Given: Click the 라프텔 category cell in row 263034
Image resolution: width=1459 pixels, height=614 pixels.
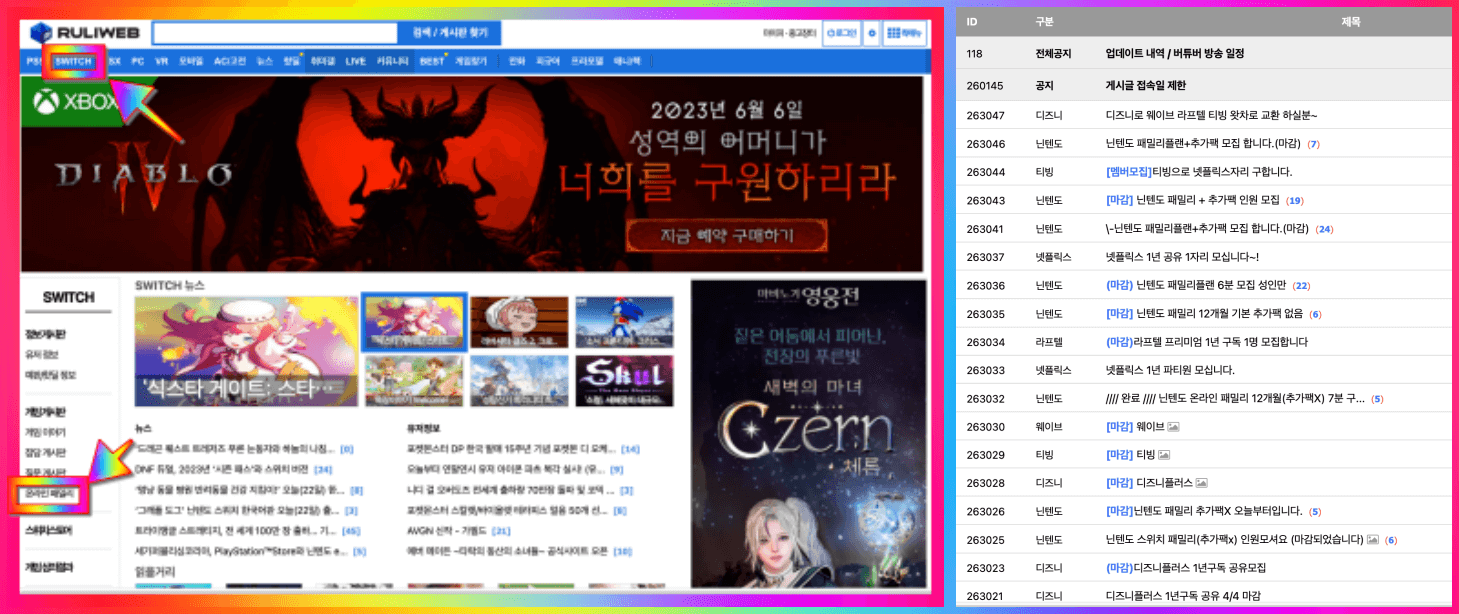Looking at the screenshot, I should point(1049,342).
